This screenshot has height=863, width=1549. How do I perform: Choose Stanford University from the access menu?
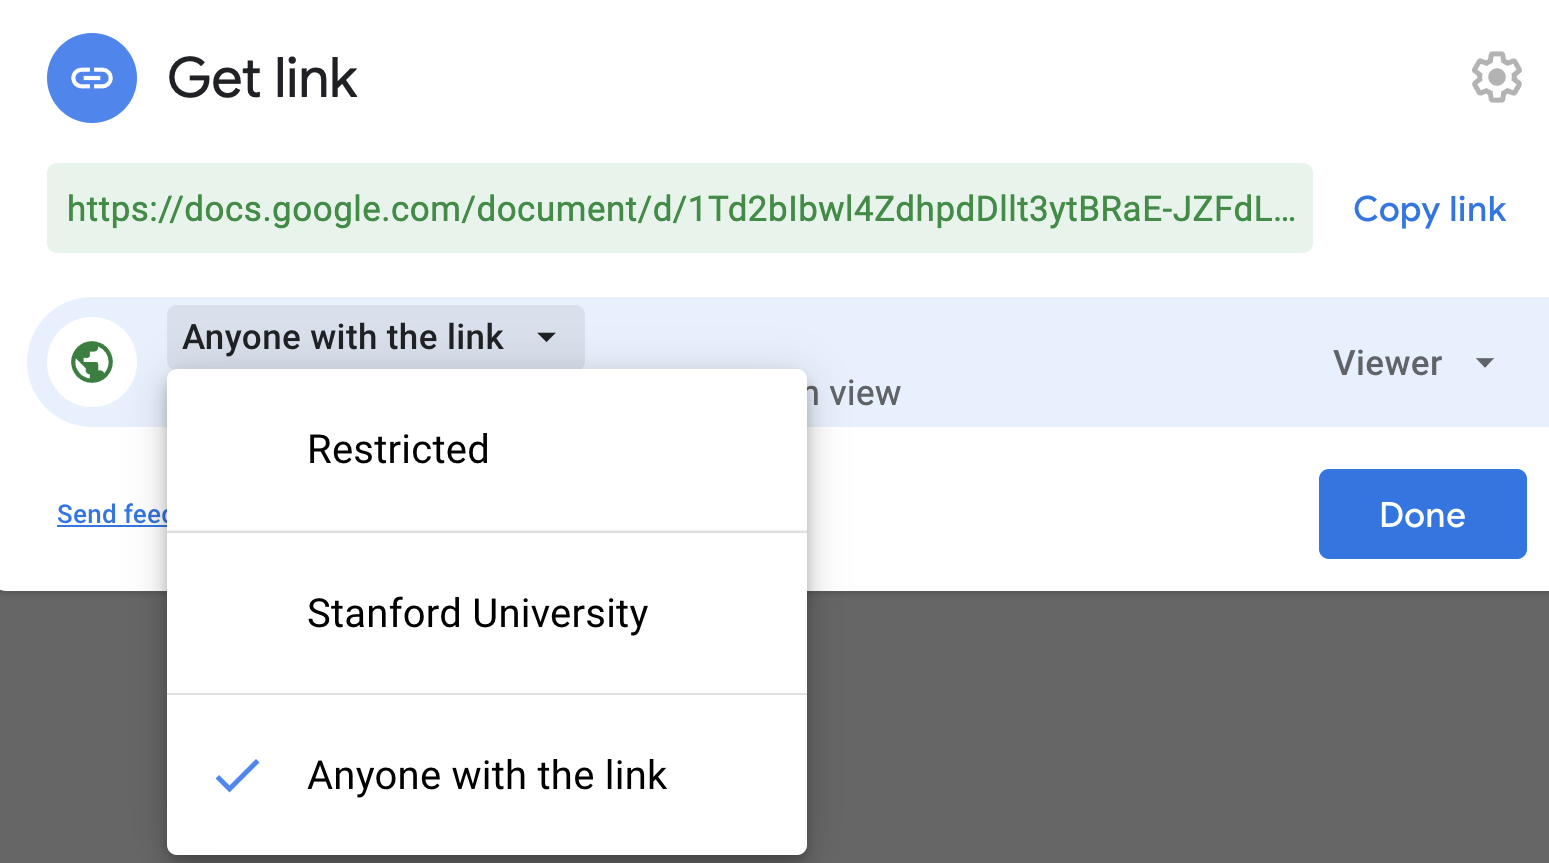click(x=477, y=613)
